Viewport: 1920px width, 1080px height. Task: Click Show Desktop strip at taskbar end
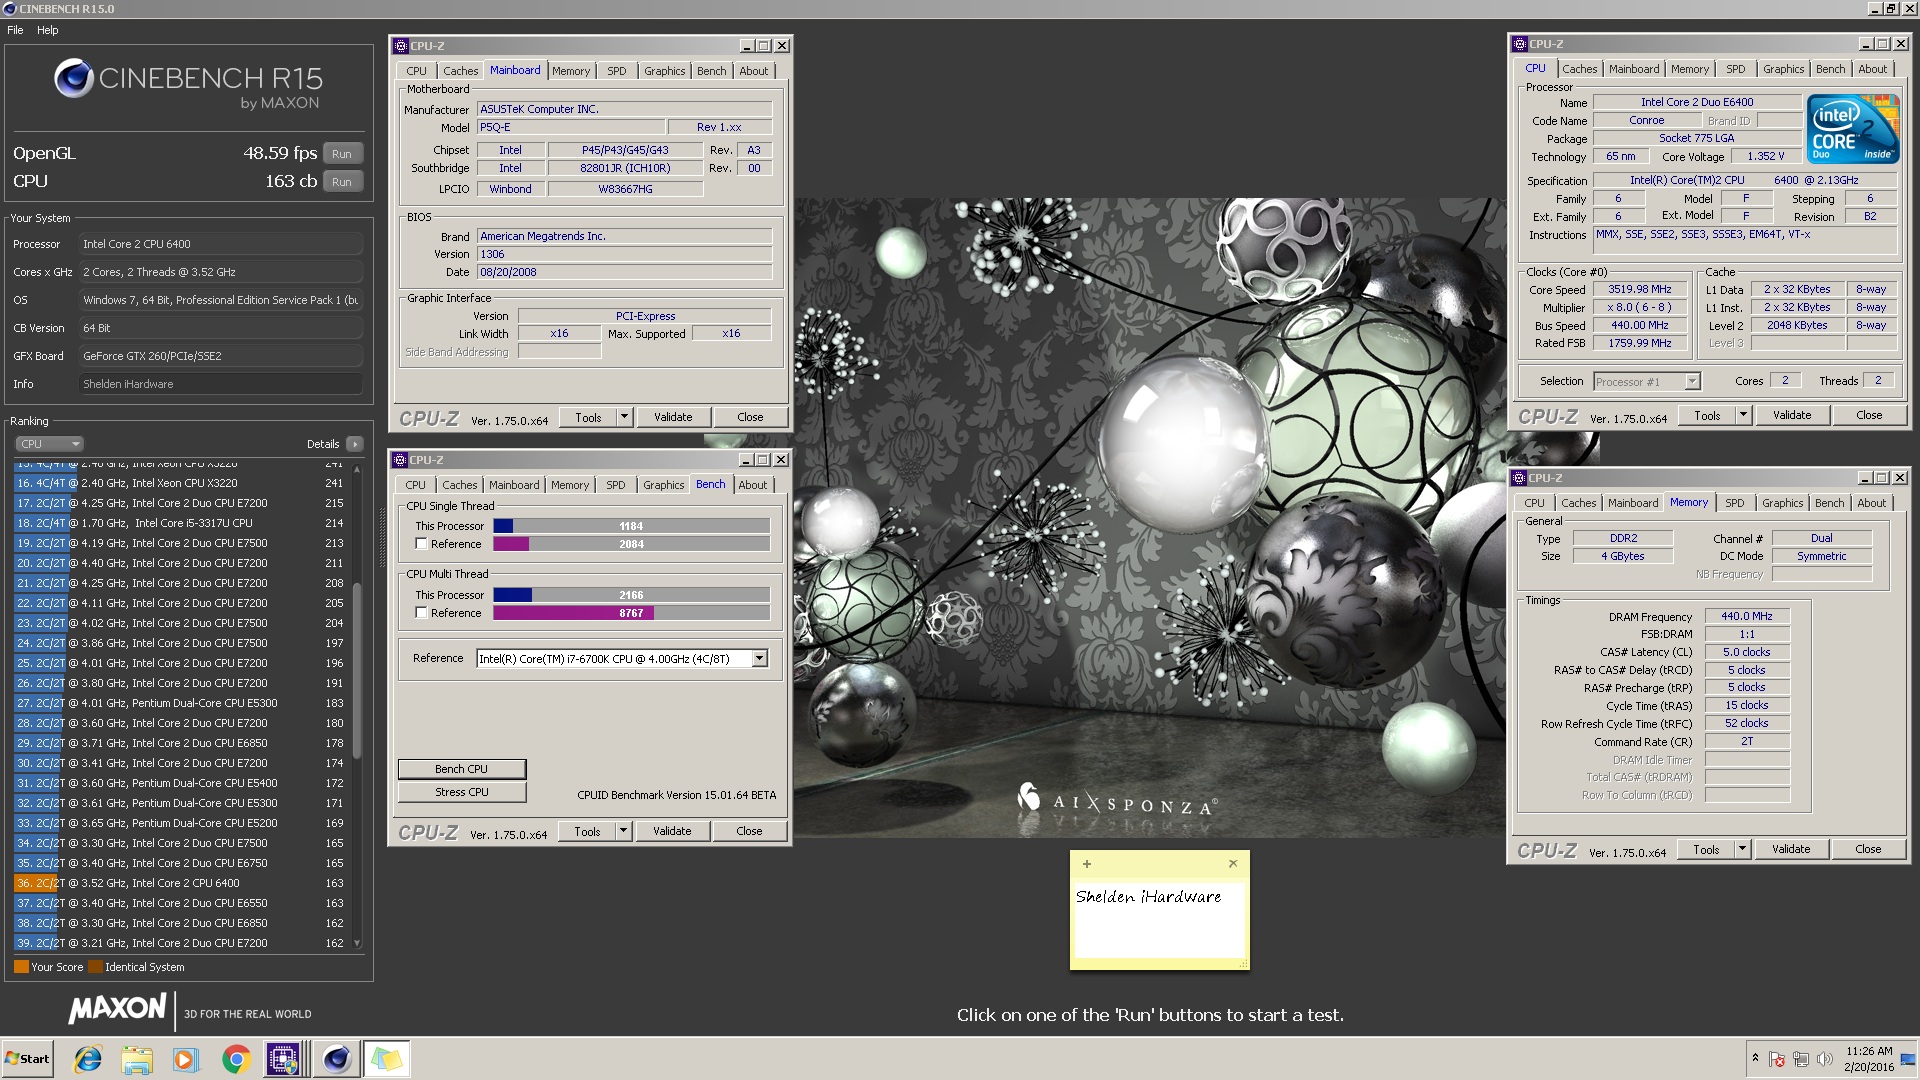pyautogui.click(x=1908, y=1059)
